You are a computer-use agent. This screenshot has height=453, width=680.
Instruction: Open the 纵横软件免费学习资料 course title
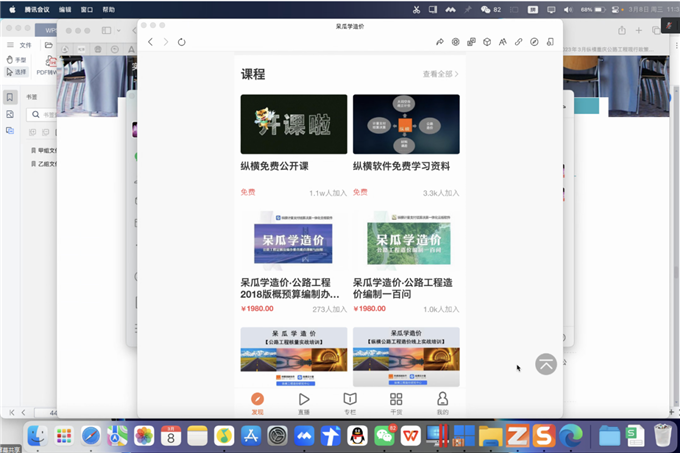[x=401, y=166]
